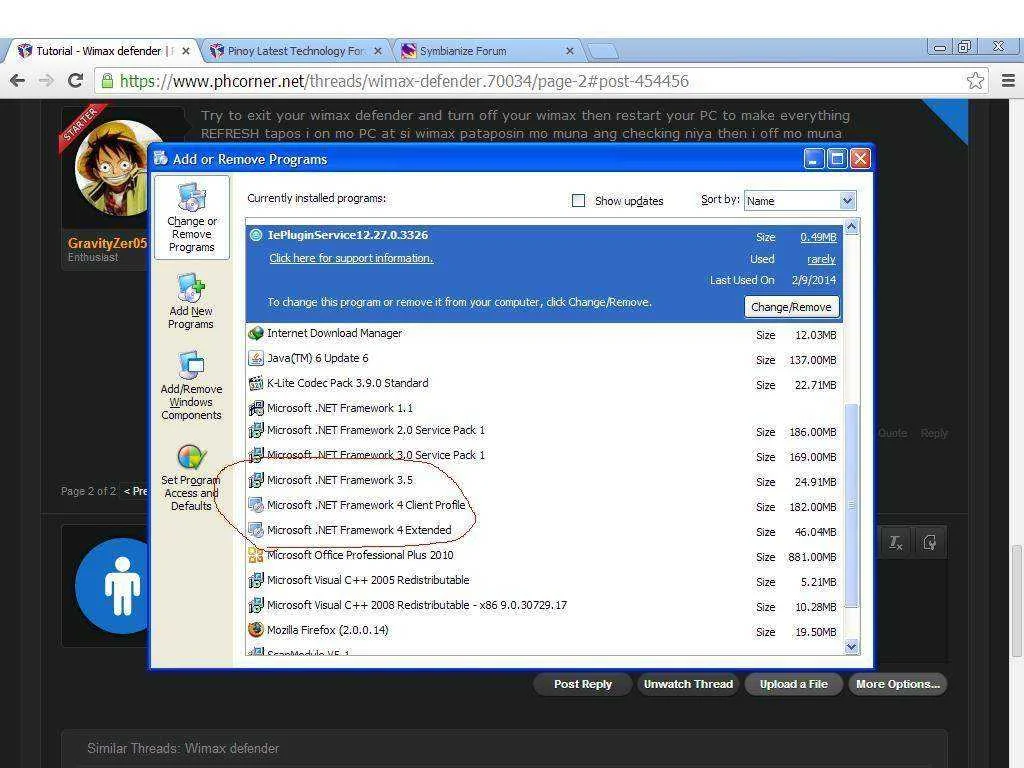Open the Chrome hamburger menu
The image size is (1024, 768).
pos(1008,80)
